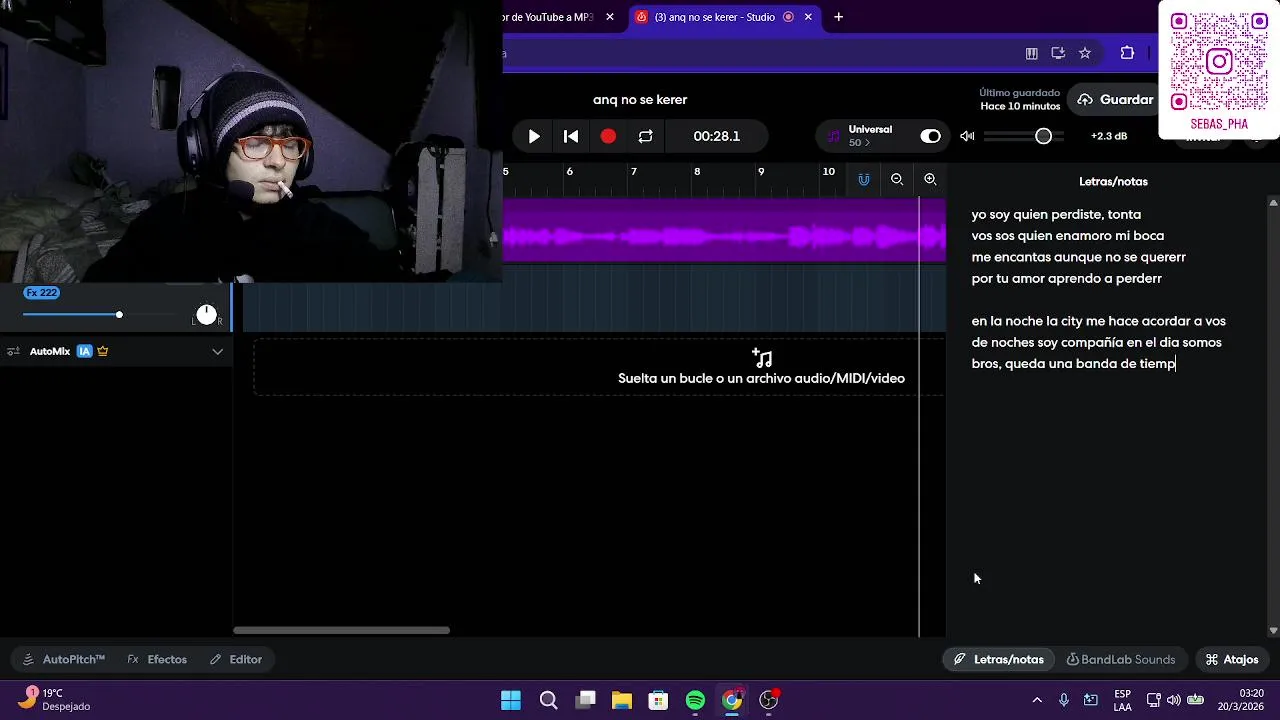Click the Último guardado status text
Image resolution: width=1280 pixels, height=720 pixels.
(1019, 99)
